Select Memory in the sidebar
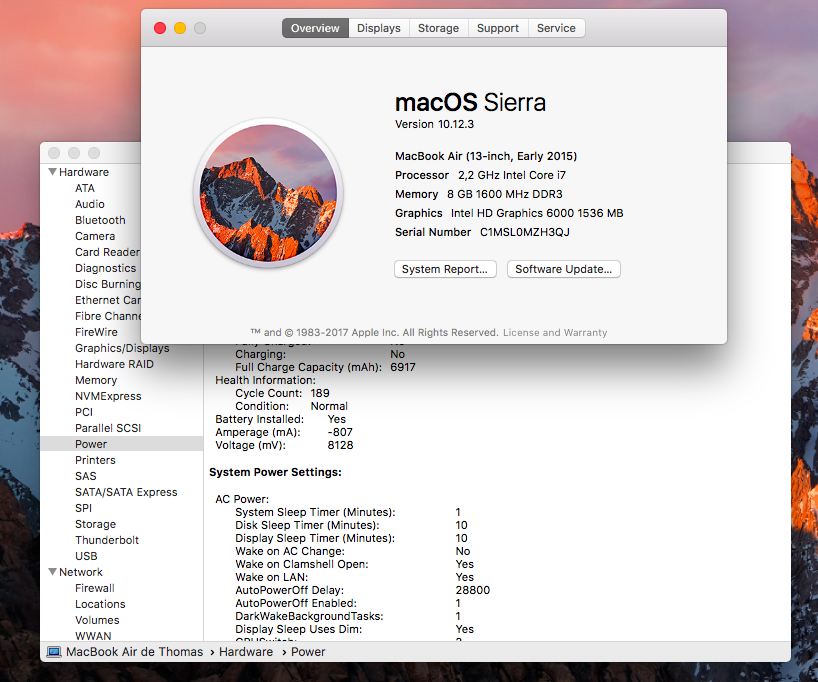Screen dimensions: 818x682 coord(96,380)
